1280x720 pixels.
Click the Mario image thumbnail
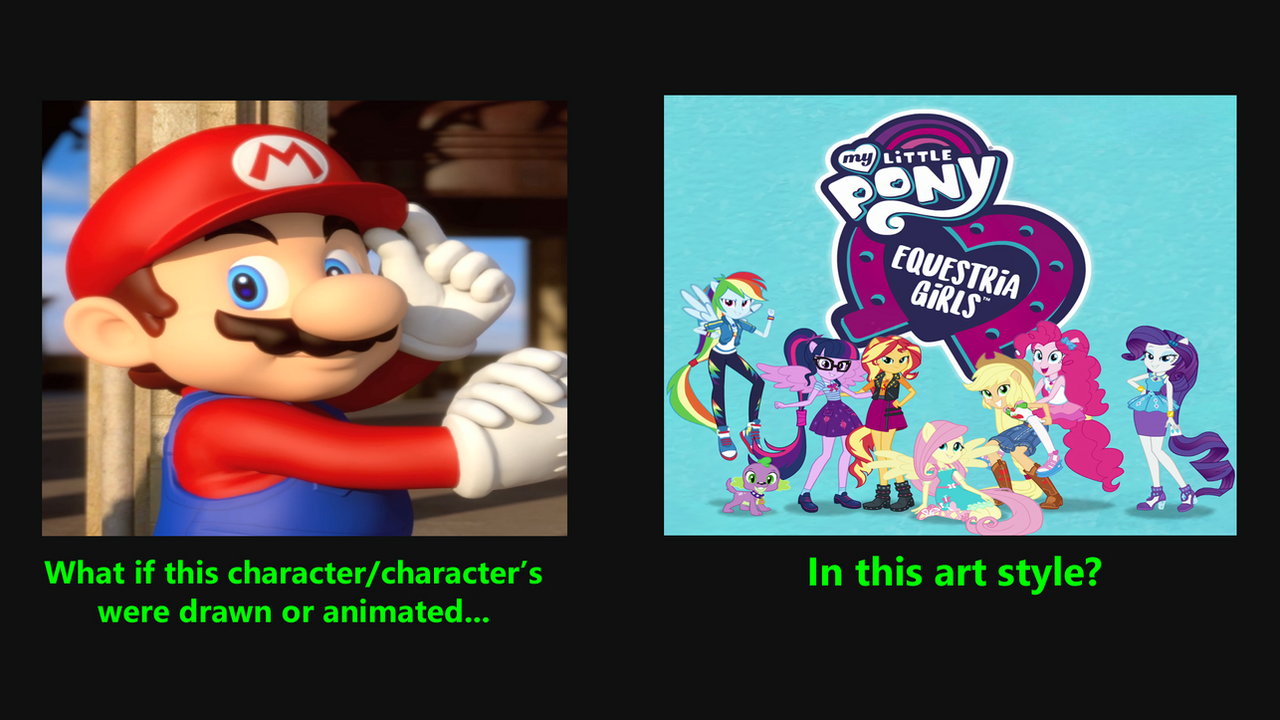304,318
